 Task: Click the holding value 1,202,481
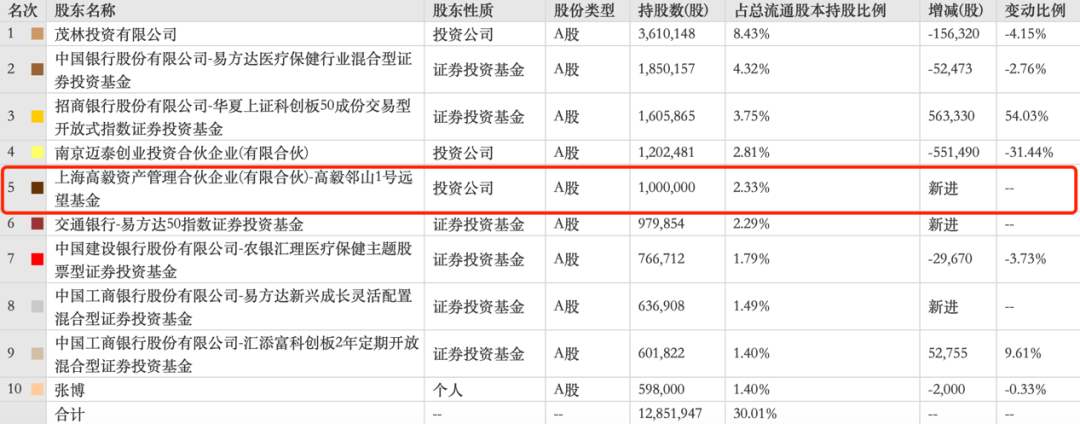[667, 152]
